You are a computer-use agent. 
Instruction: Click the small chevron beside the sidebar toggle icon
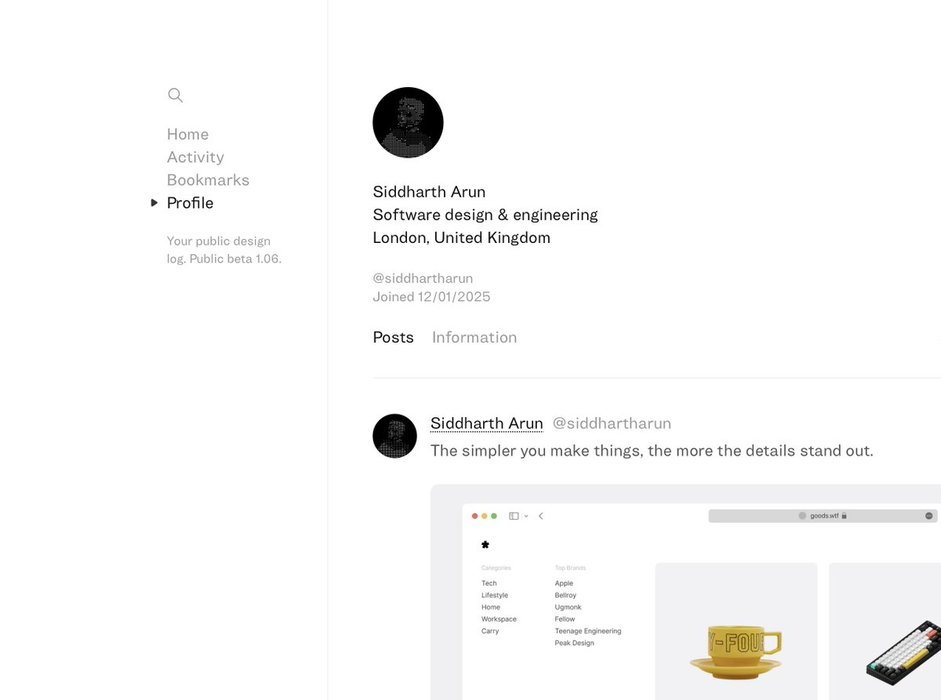click(526, 516)
